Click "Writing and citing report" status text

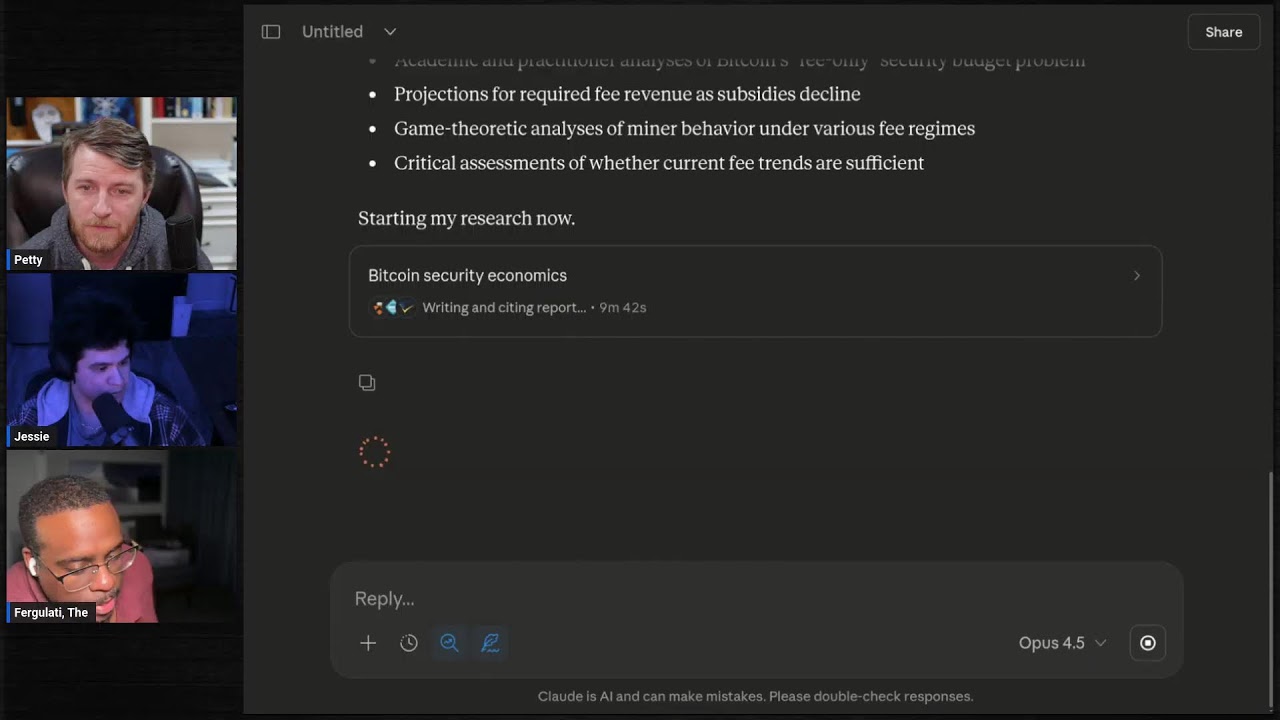(x=504, y=308)
